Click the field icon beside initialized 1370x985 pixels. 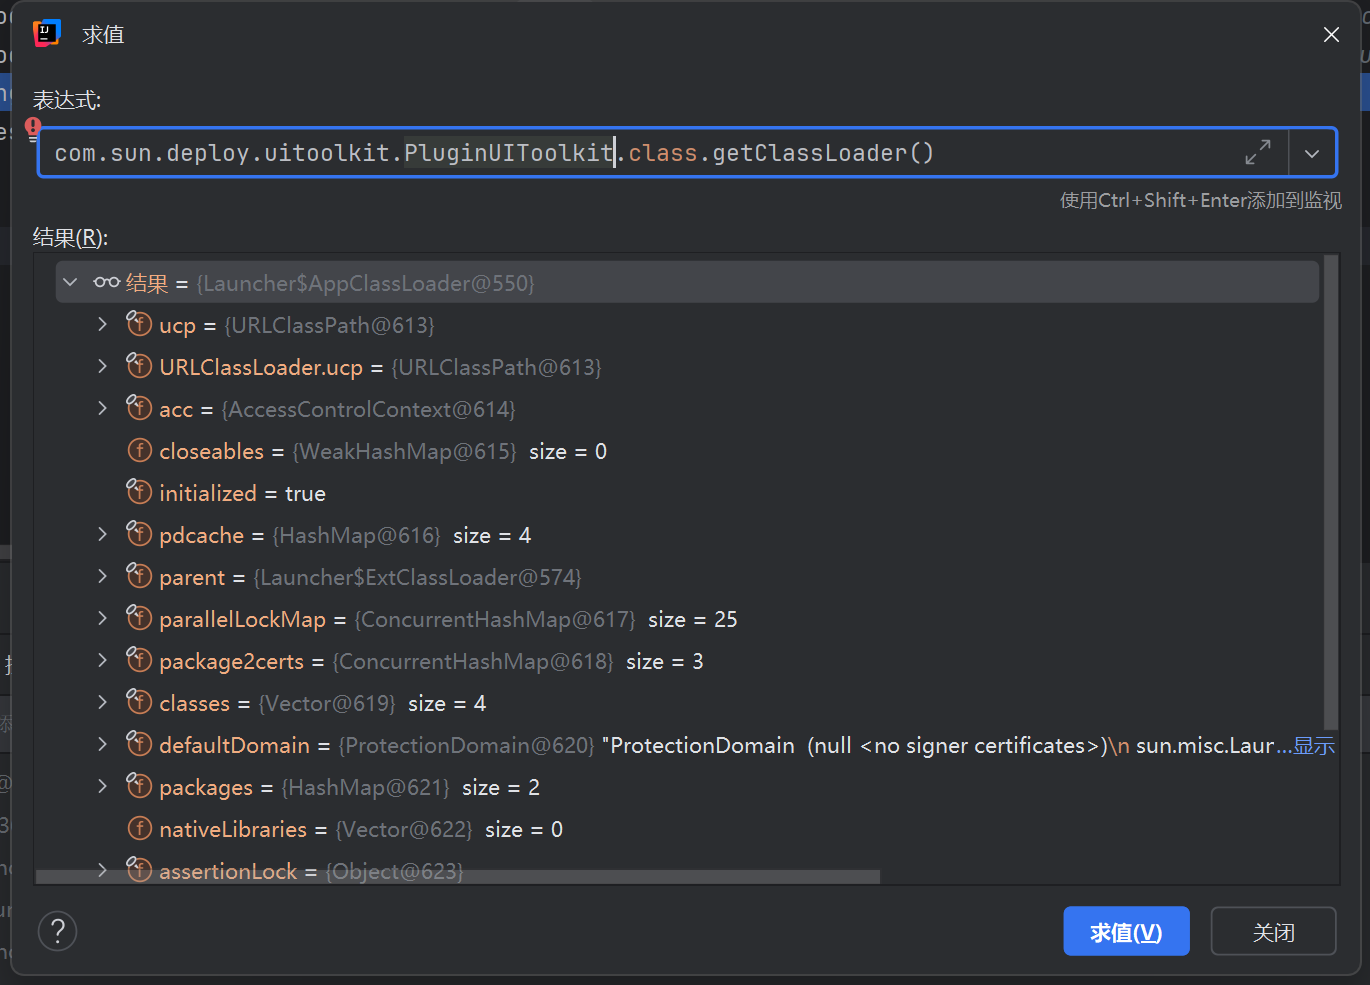click(139, 493)
